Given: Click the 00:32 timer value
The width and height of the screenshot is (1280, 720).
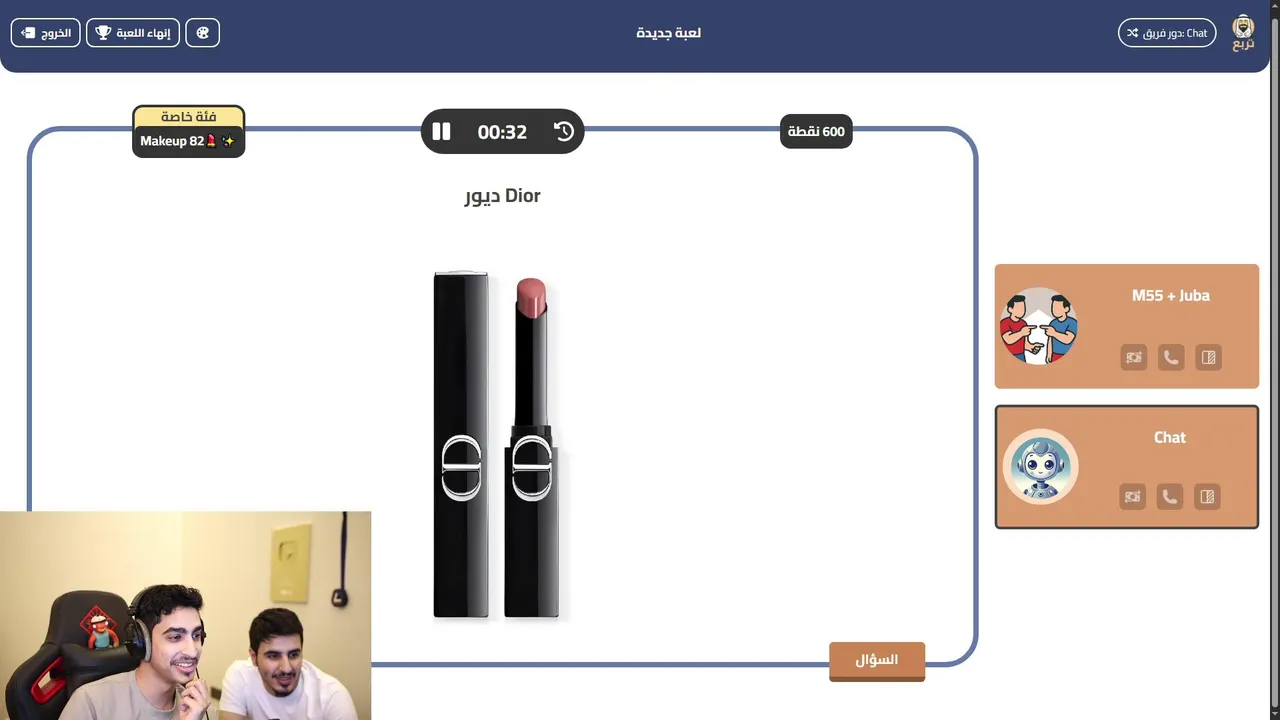Looking at the screenshot, I should (x=502, y=132).
